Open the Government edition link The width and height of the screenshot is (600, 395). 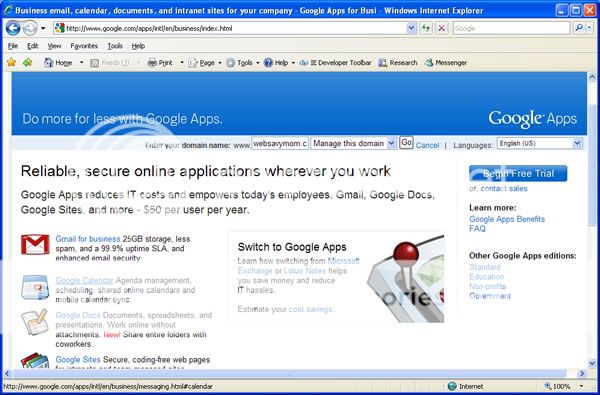pos(490,296)
